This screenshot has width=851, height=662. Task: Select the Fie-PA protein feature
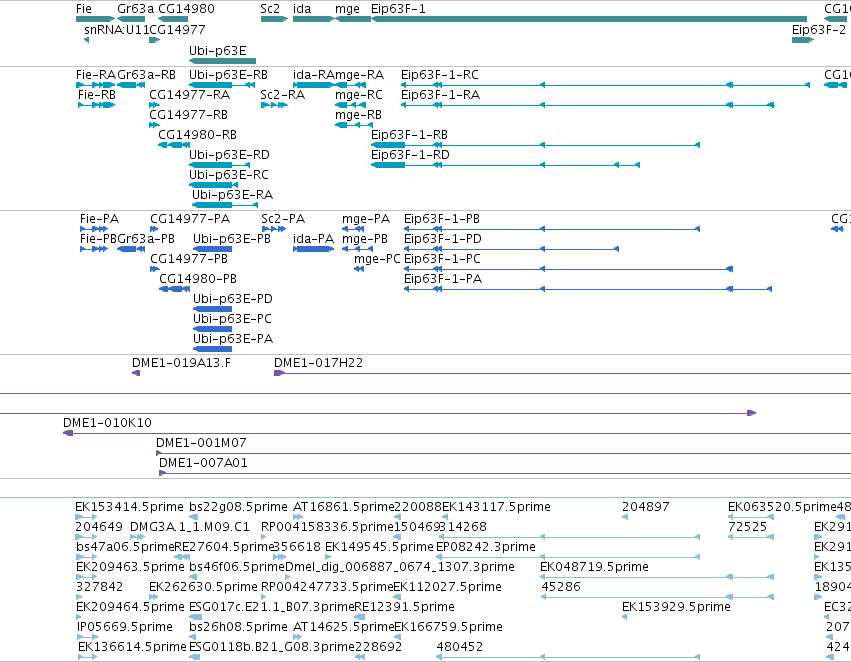coord(94,229)
